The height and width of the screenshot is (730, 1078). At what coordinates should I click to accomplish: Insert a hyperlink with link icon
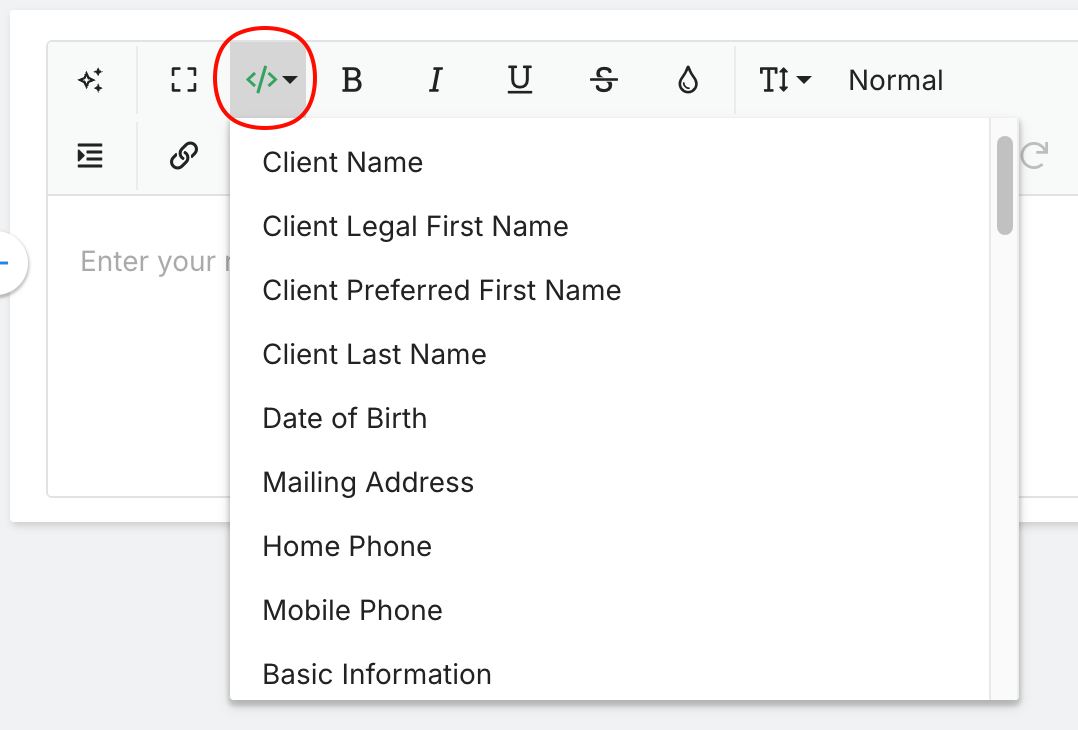[x=183, y=156]
